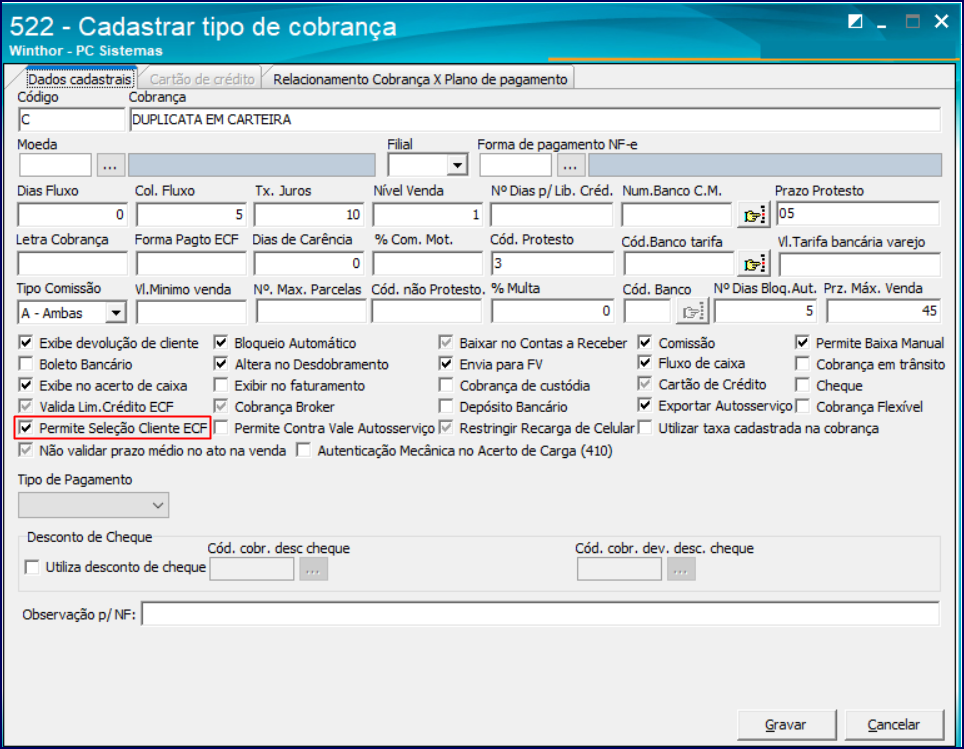Image resolution: width=964 pixels, height=749 pixels.
Task: Enable Depósito Bancário checkbox
Action: [x=446, y=406]
